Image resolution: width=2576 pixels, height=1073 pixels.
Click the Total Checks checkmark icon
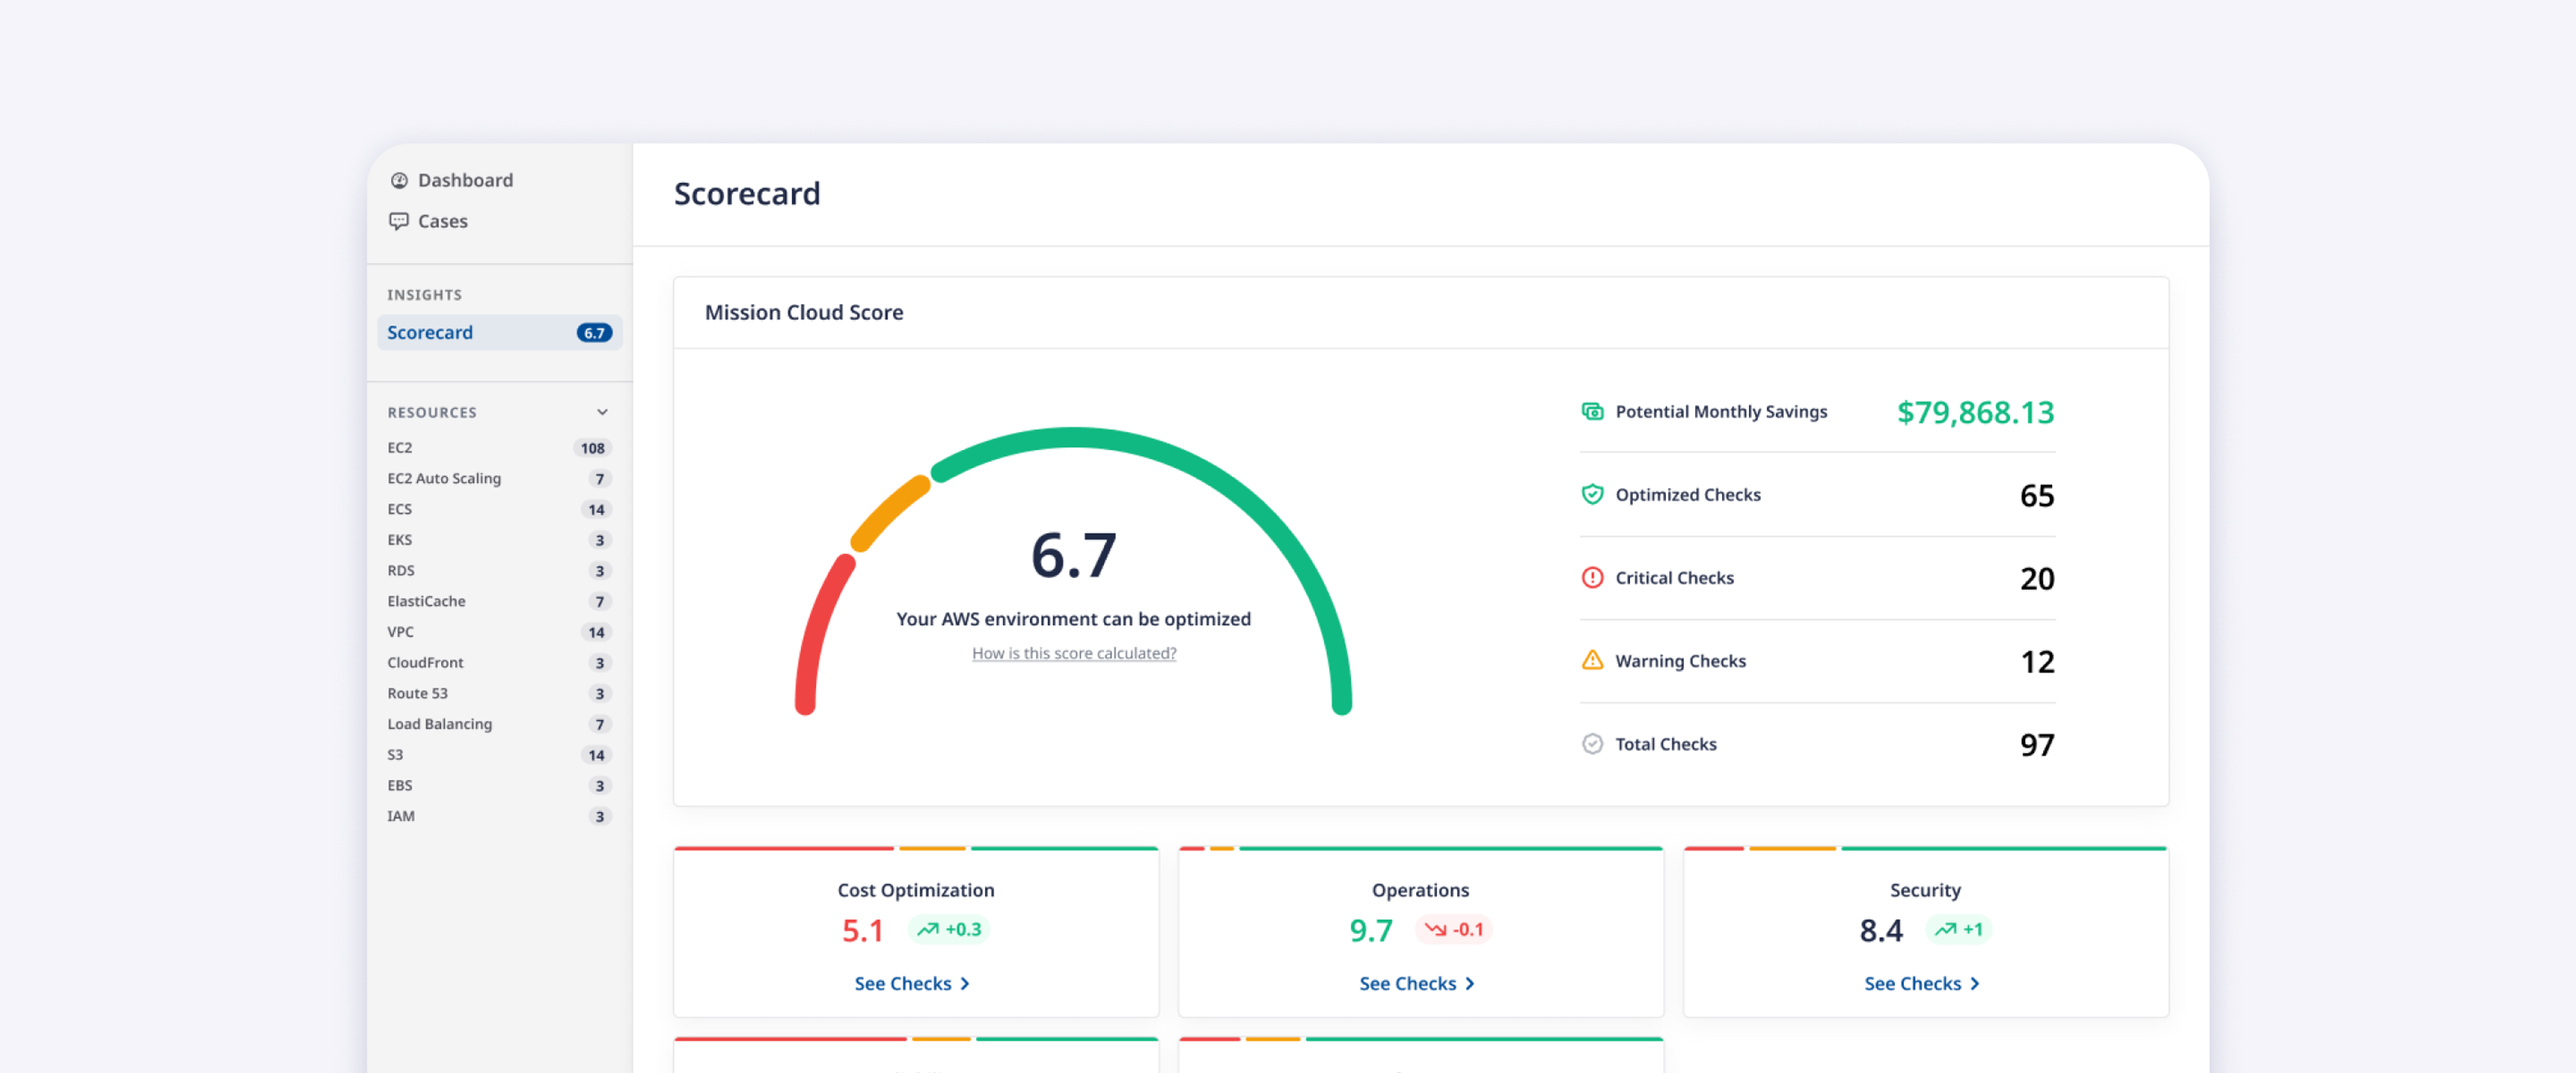click(1592, 743)
